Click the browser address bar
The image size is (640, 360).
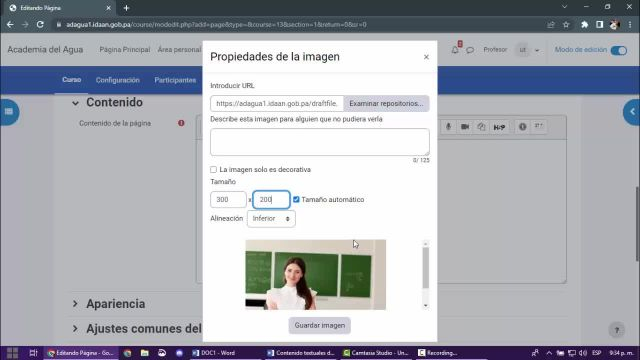tap(298, 24)
